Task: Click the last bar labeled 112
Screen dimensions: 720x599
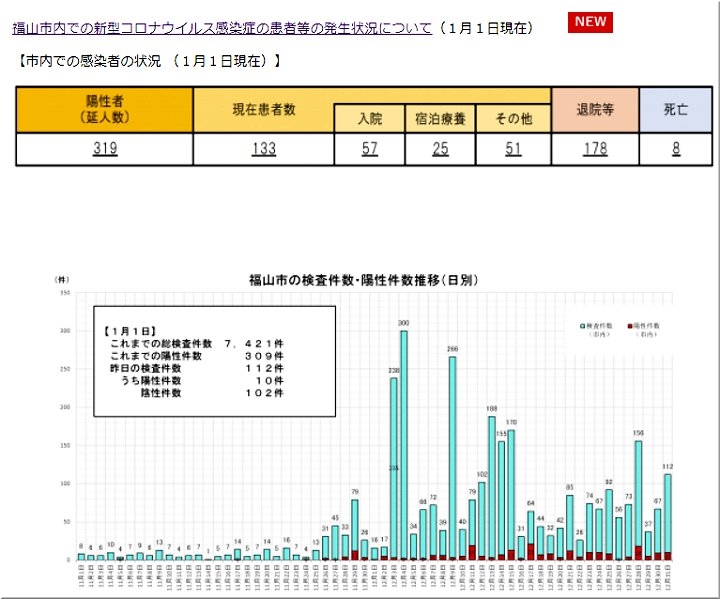Action: pyautogui.click(x=667, y=515)
